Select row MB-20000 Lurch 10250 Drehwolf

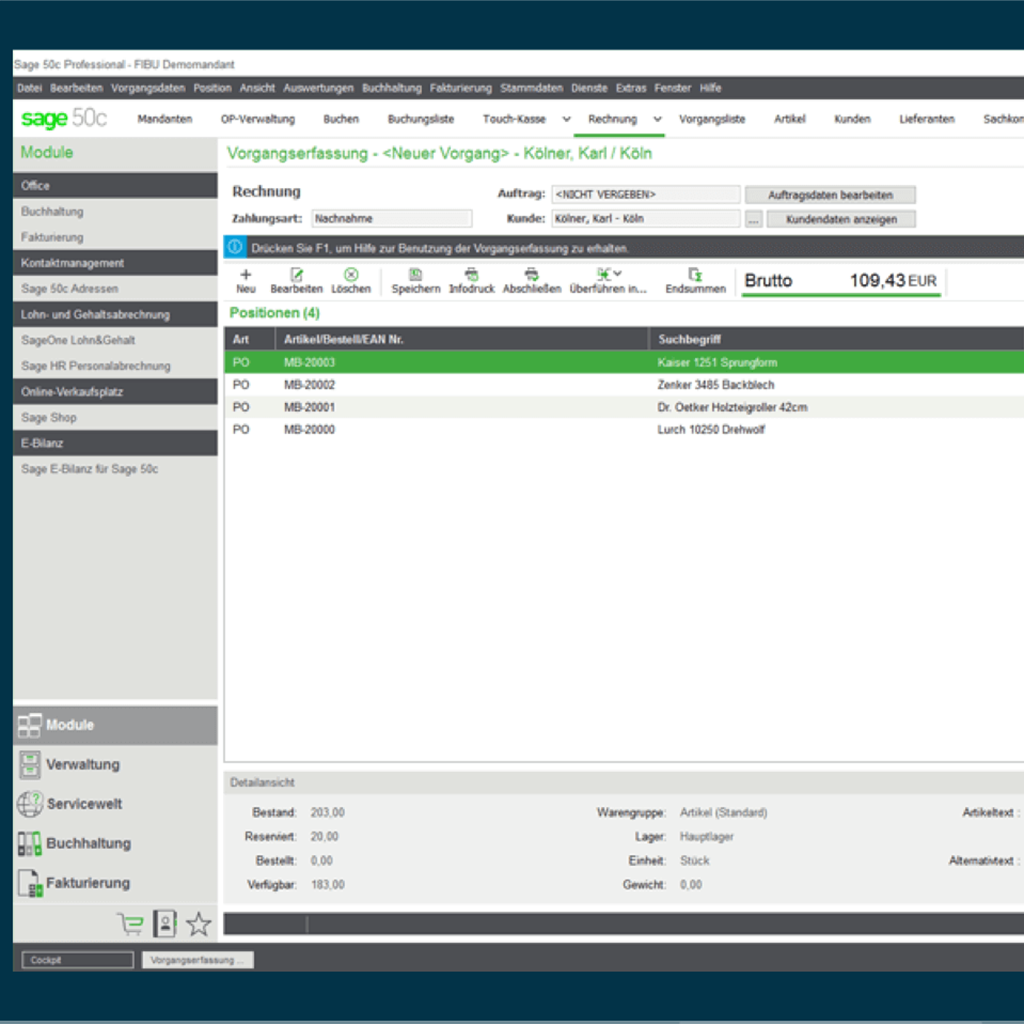click(624, 429)
